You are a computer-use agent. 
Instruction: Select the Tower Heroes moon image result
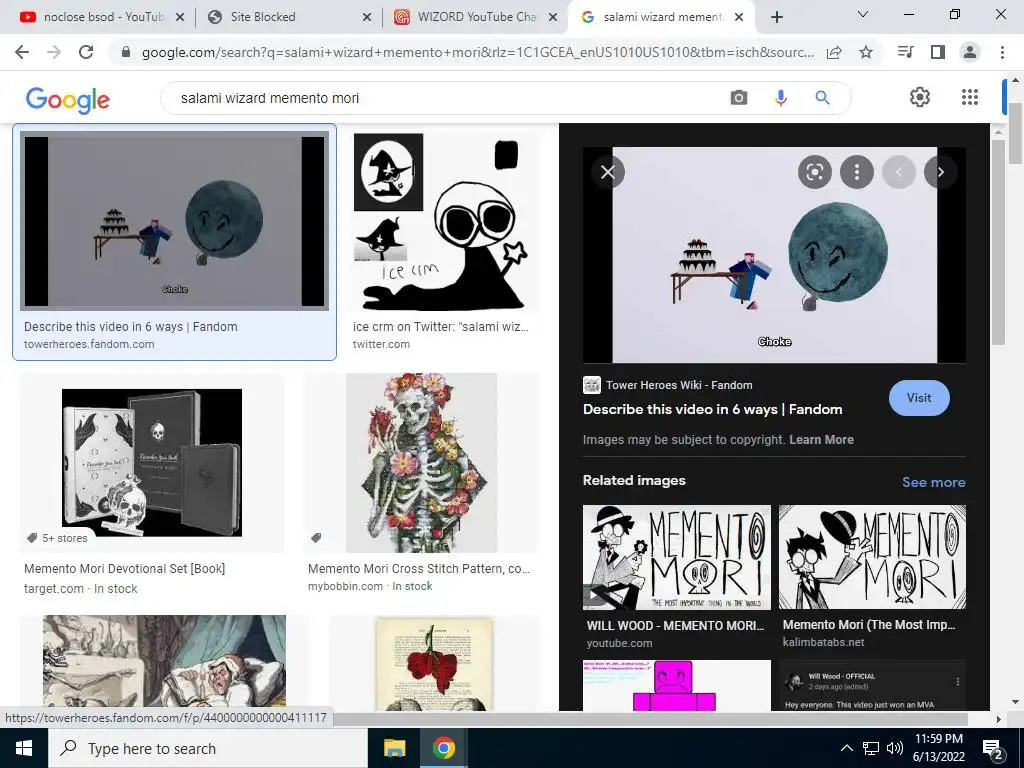(x=174, y=221)
